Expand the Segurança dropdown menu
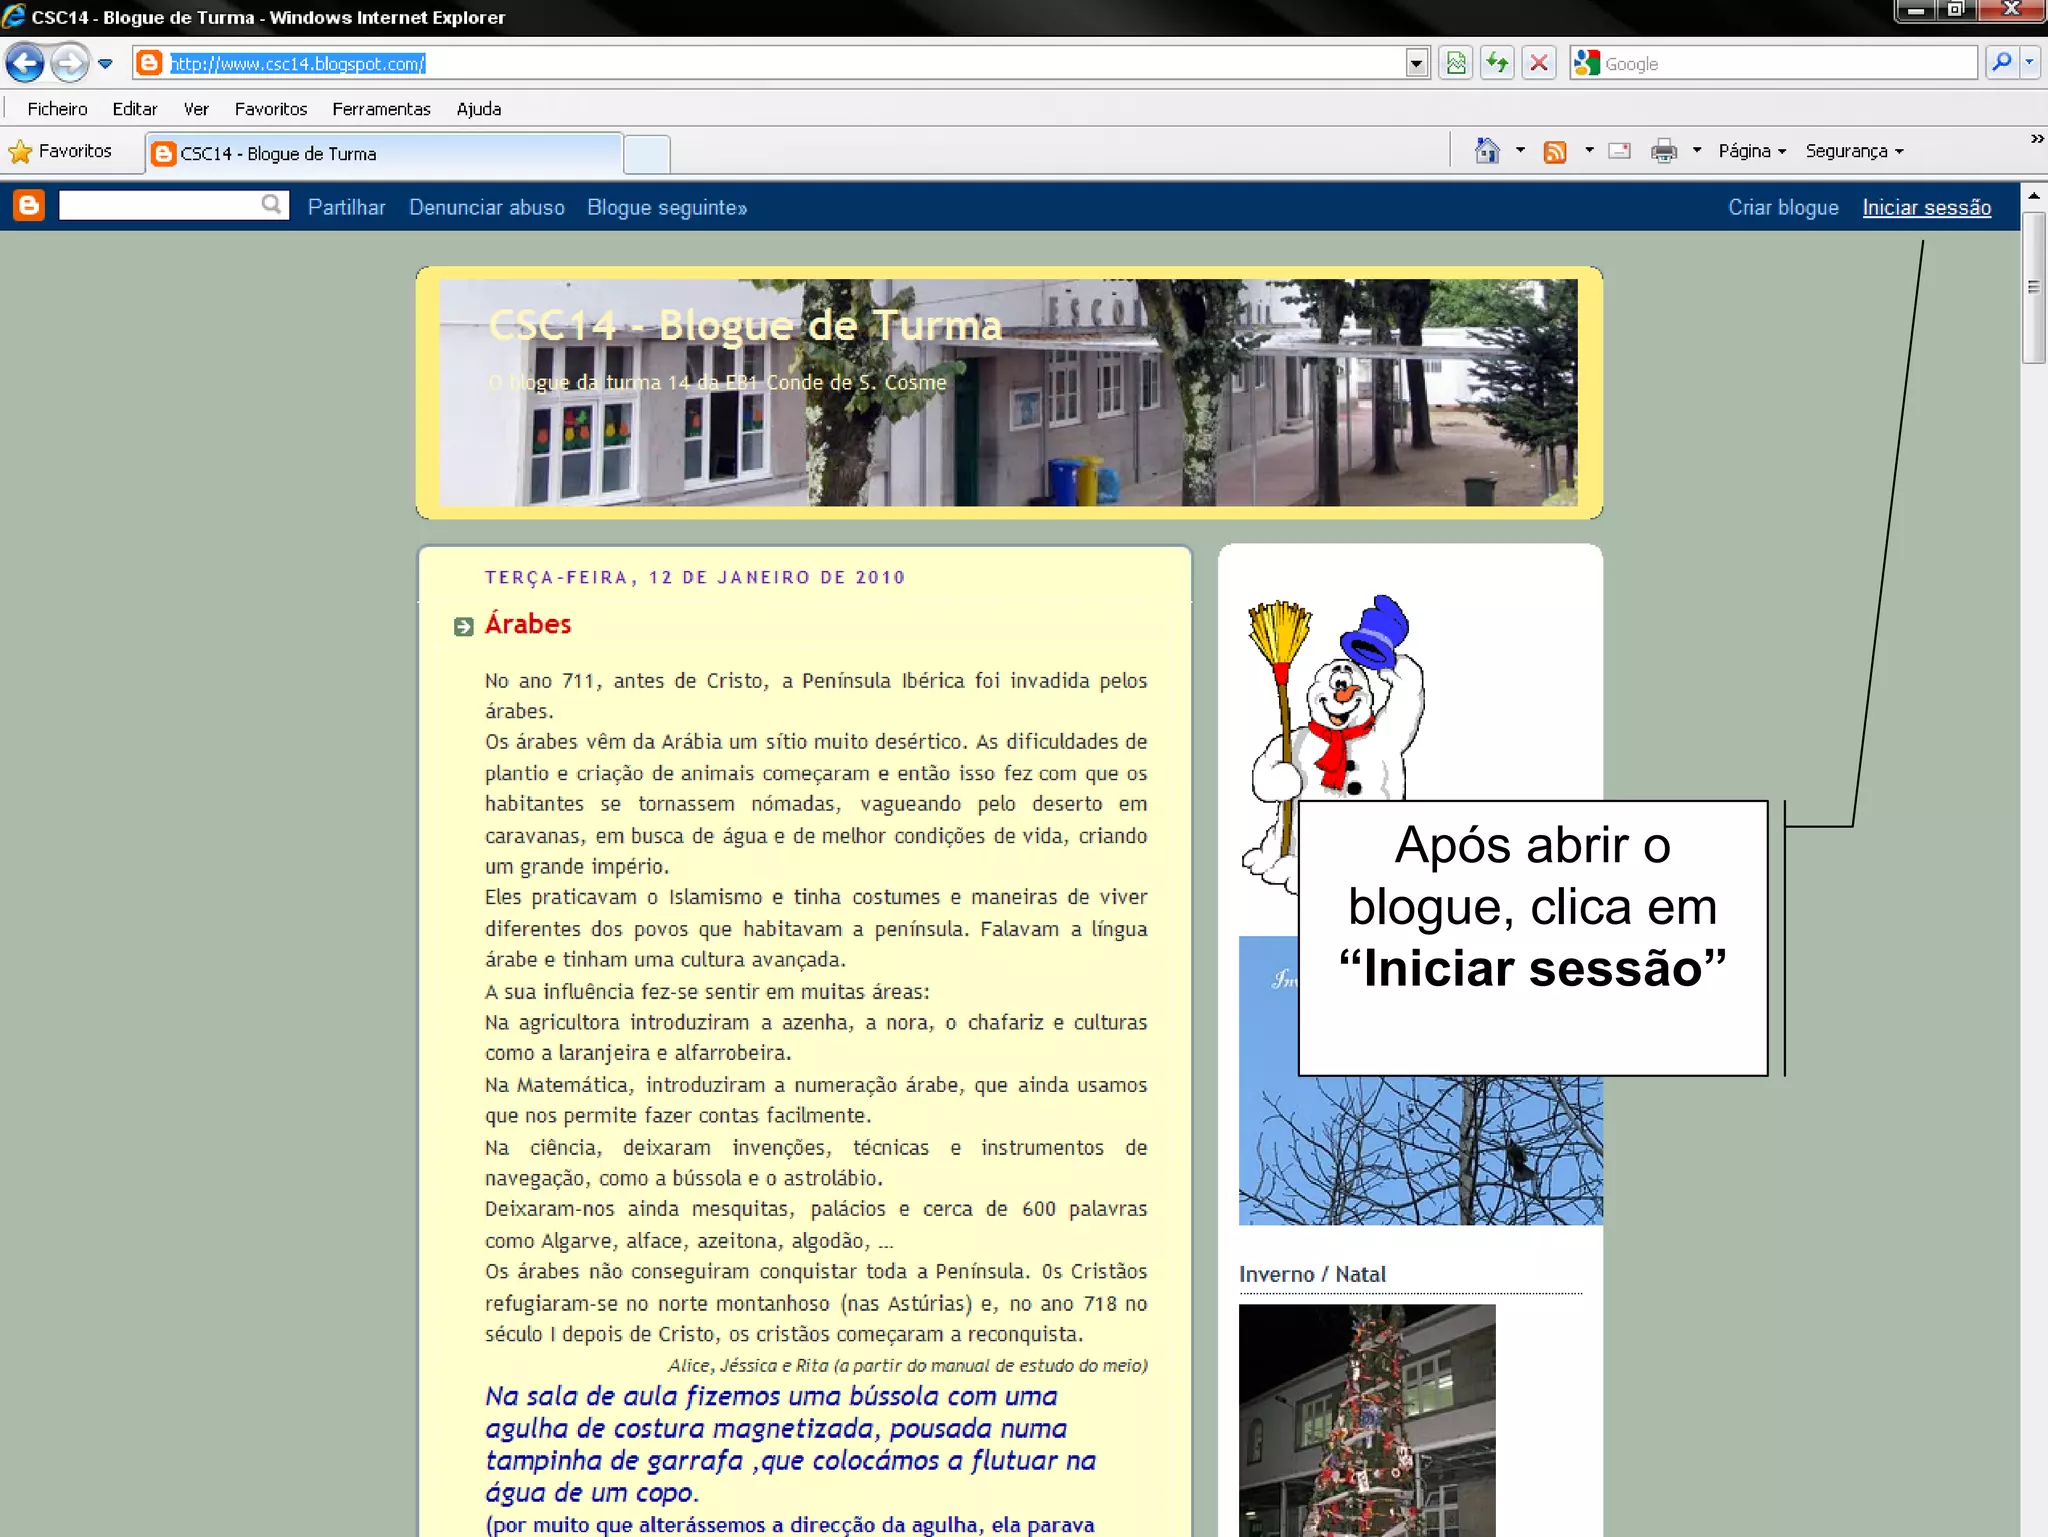 coord(1854,151)
